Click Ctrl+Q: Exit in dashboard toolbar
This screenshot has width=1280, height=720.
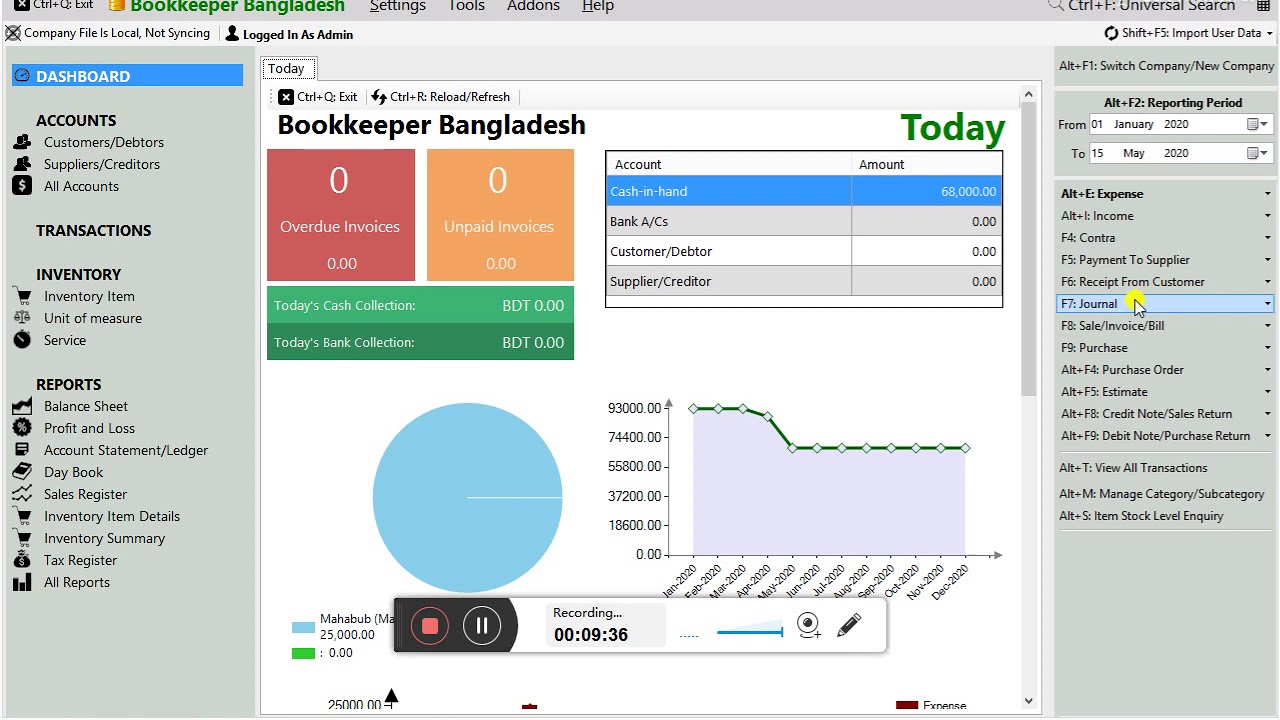coord(317,97)
